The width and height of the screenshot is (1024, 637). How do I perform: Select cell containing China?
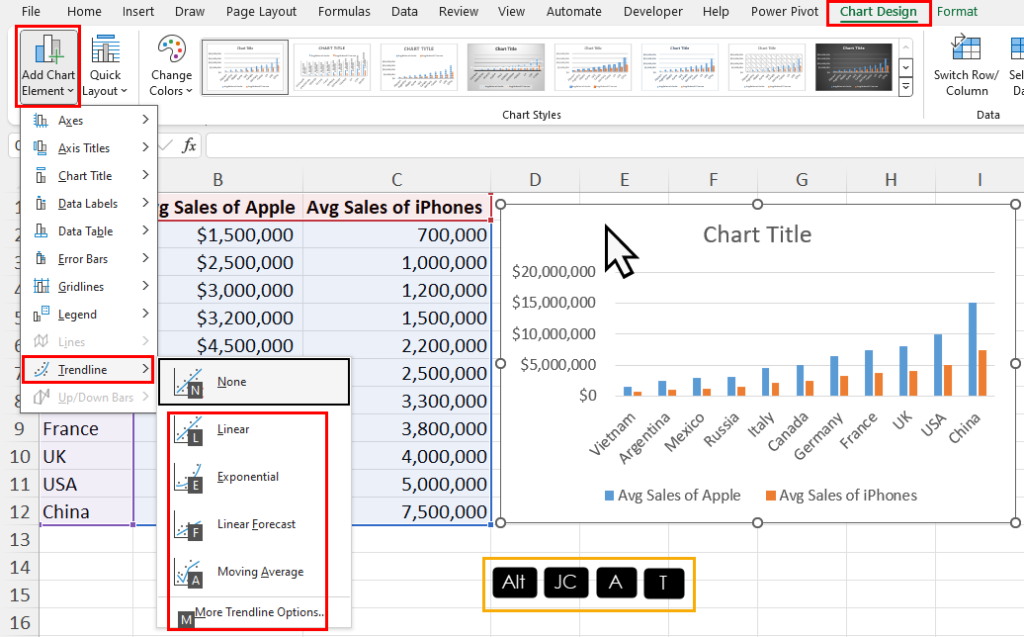click(86, 512)
